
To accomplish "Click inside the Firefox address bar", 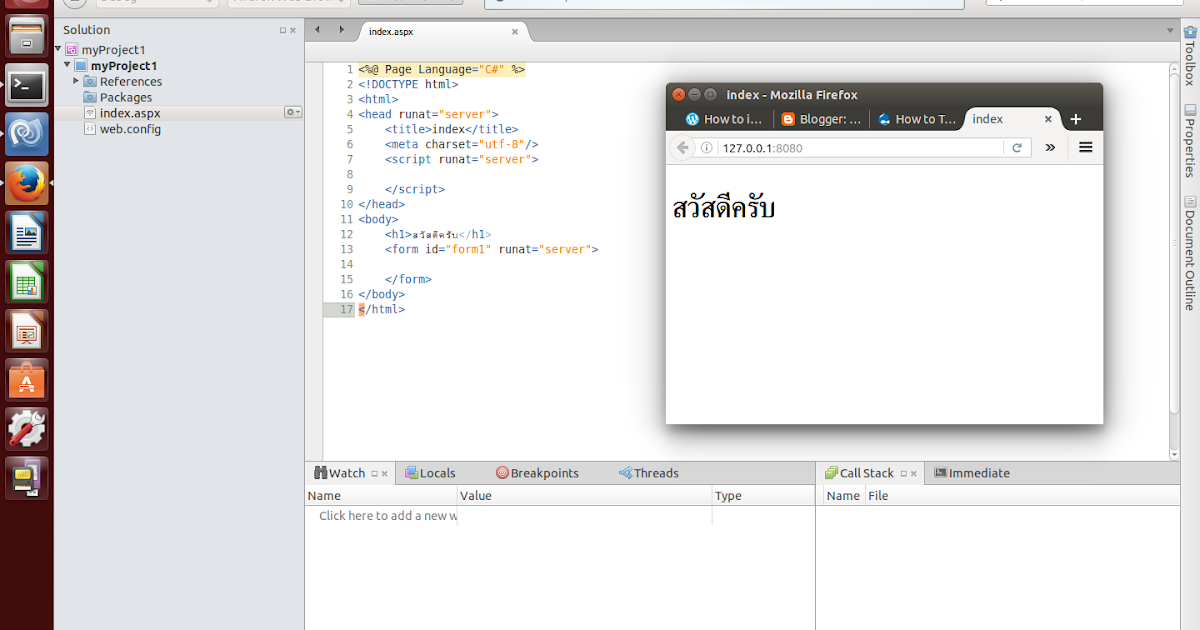I will click(x=860, y=147).
